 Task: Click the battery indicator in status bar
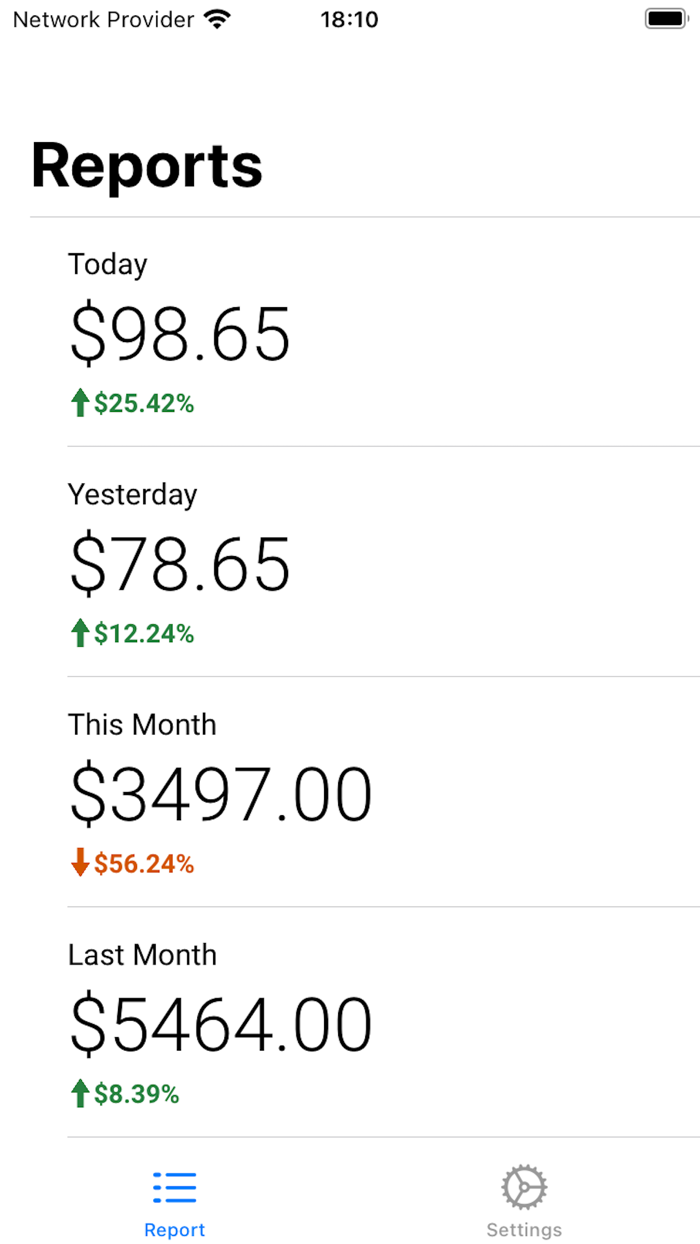pos(665,17)
